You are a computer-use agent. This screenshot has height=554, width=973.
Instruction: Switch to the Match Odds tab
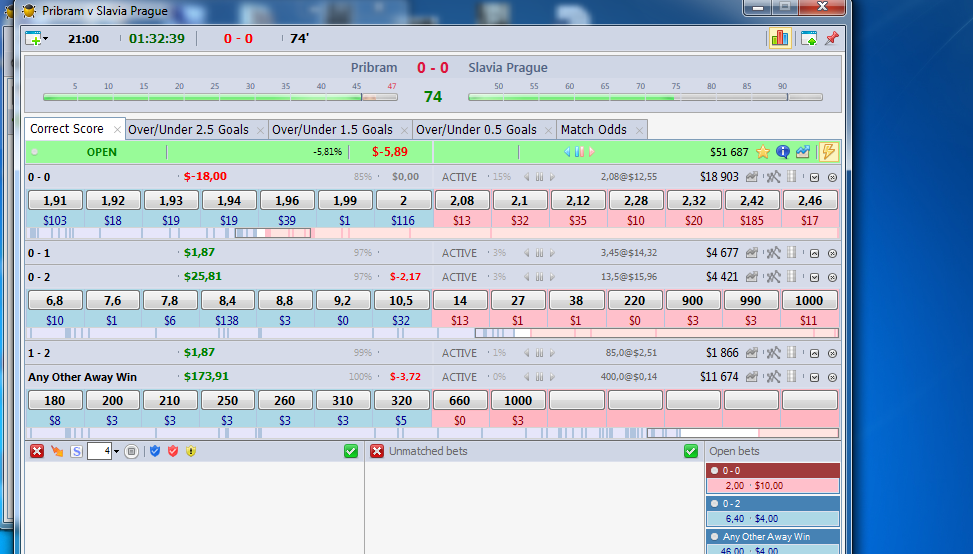click(593, 130)
